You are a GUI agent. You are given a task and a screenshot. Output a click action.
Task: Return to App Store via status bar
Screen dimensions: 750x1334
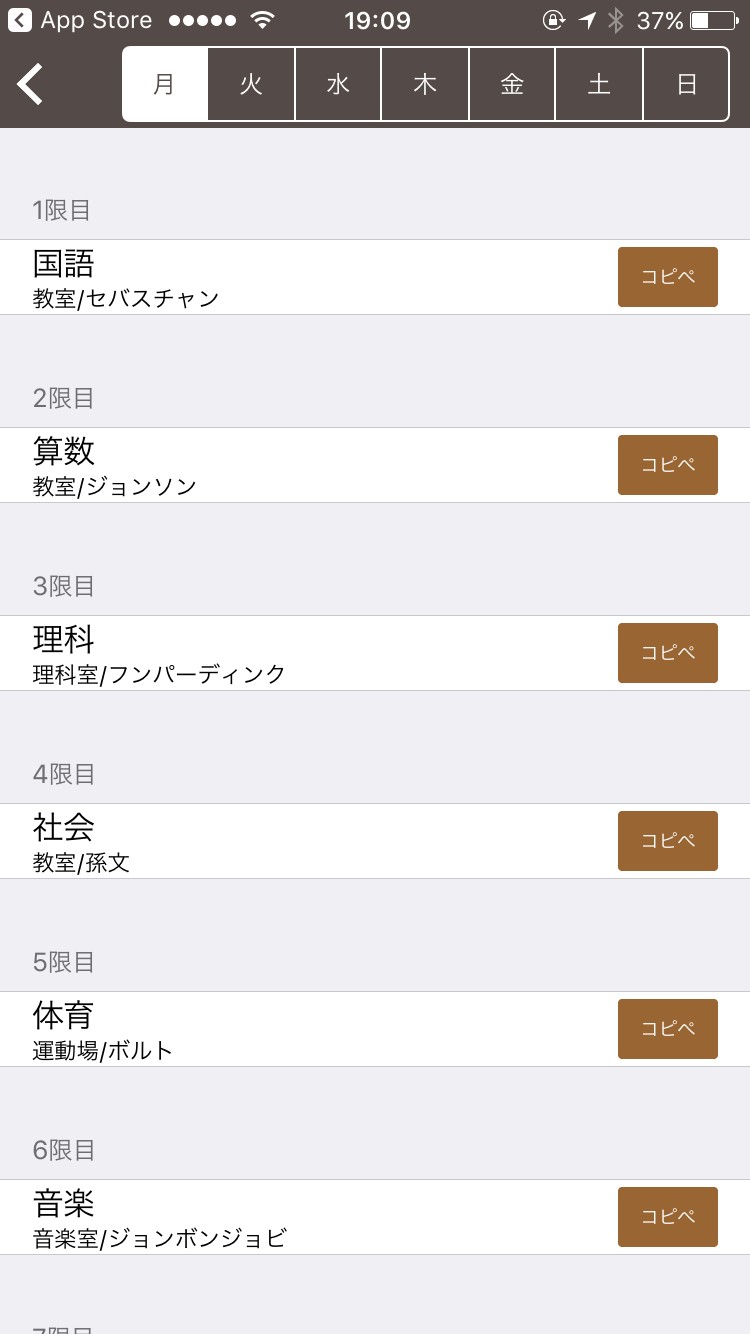[80, 20]
